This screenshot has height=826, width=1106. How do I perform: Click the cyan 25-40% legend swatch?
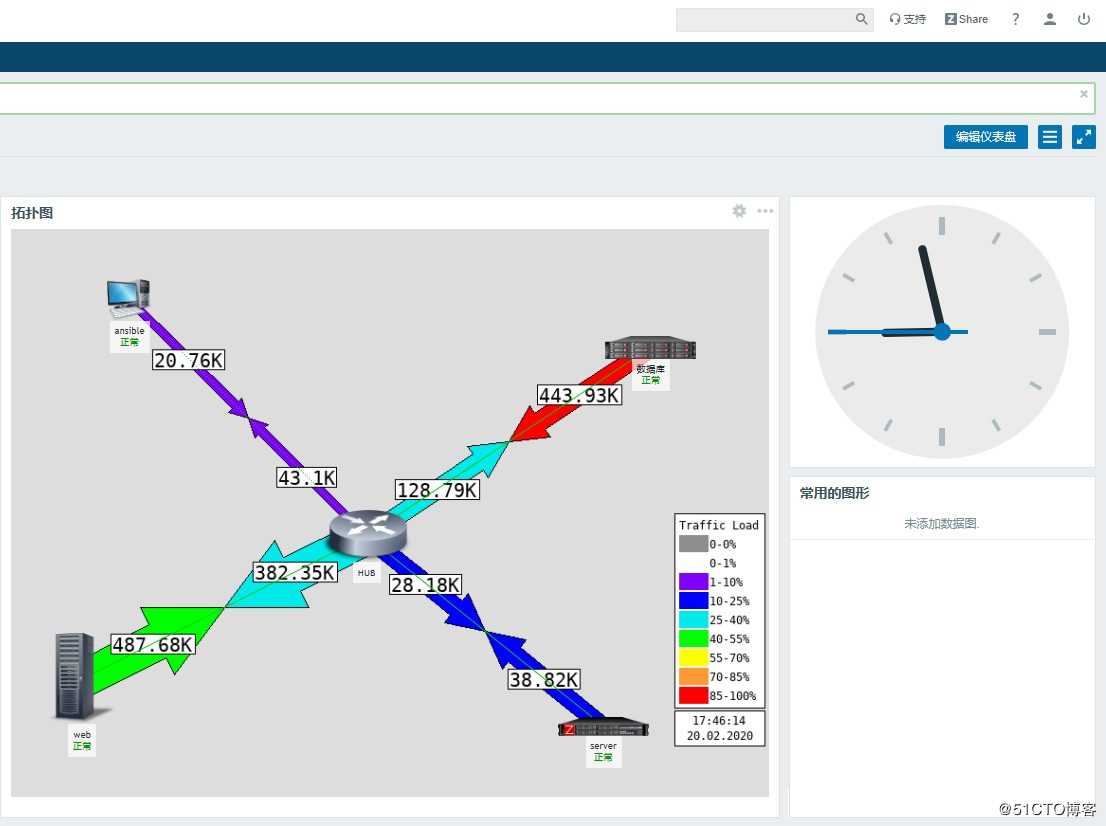693,619
